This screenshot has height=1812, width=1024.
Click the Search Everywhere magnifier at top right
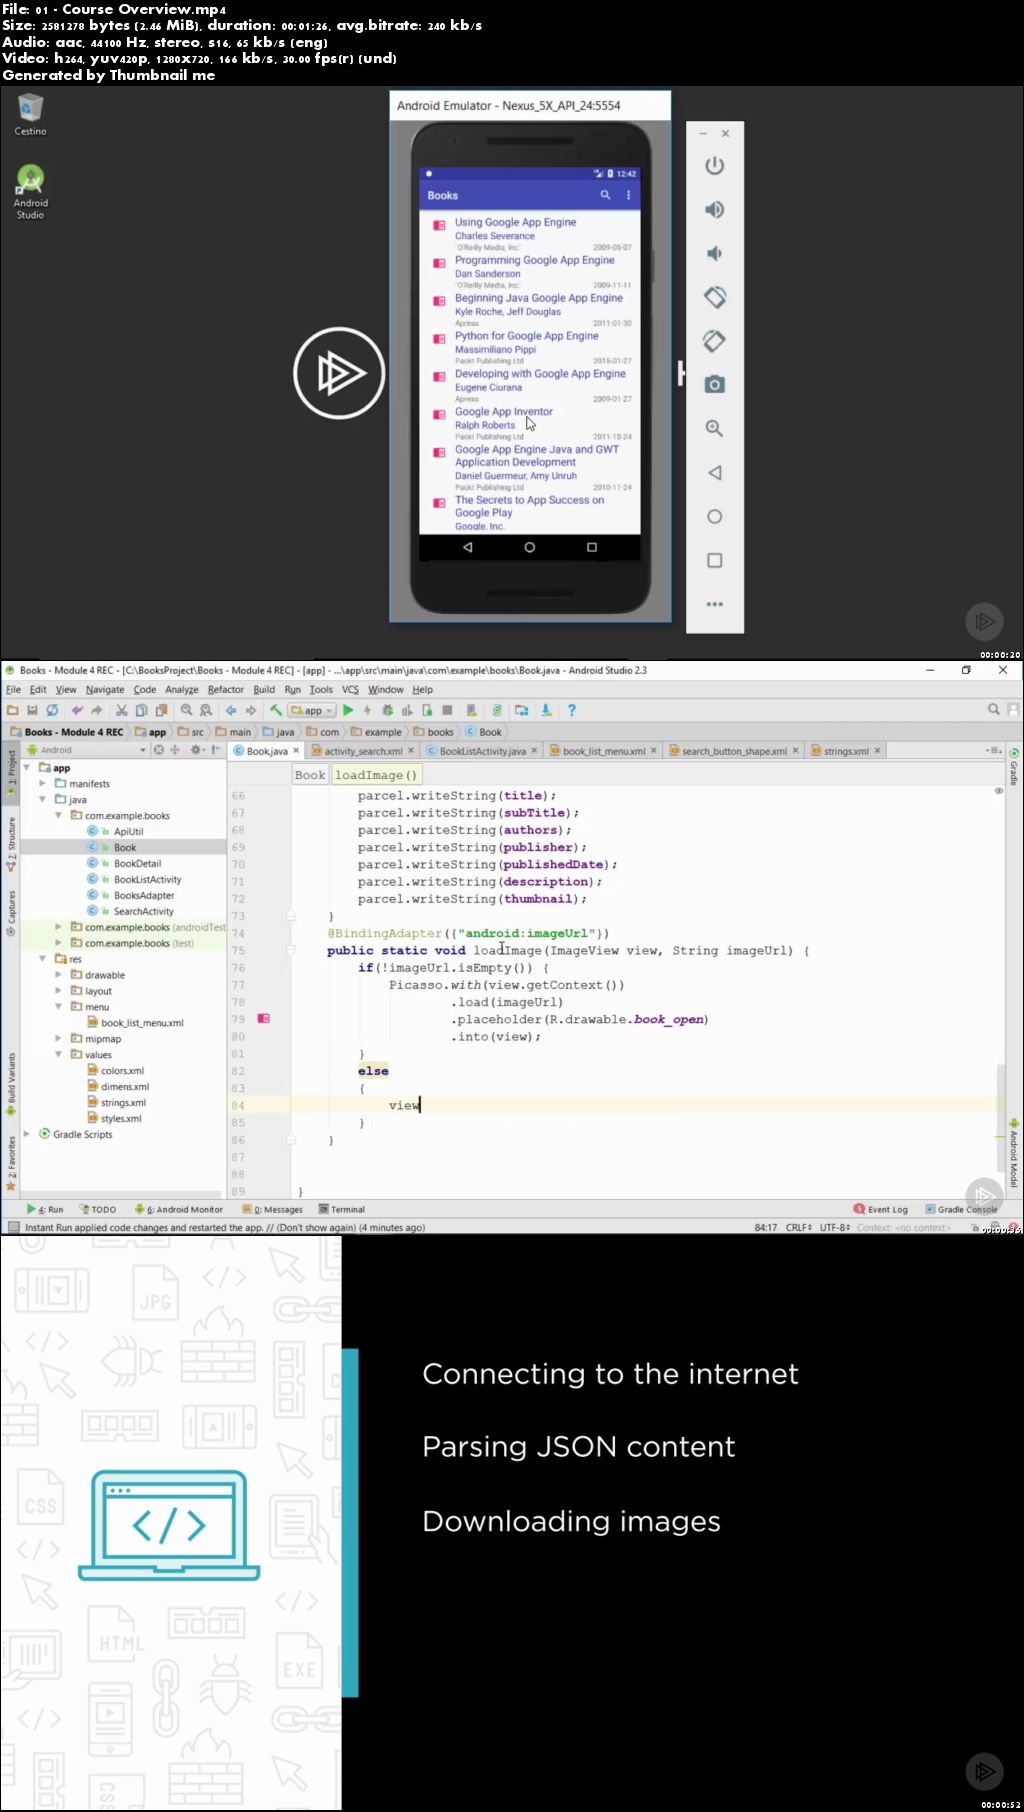[x=994, y=709]
